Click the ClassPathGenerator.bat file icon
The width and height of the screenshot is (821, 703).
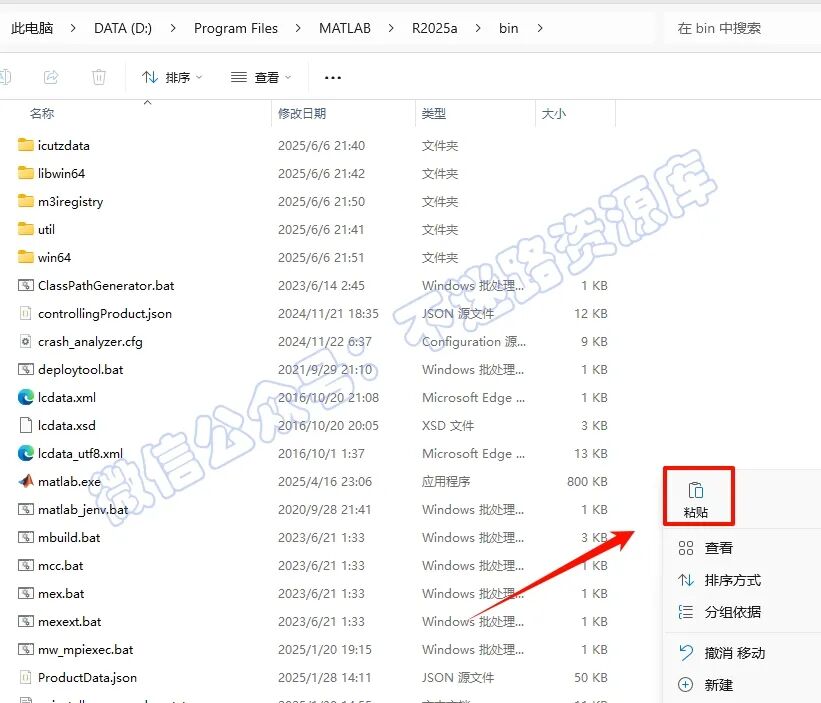click(x=26, y=285)
